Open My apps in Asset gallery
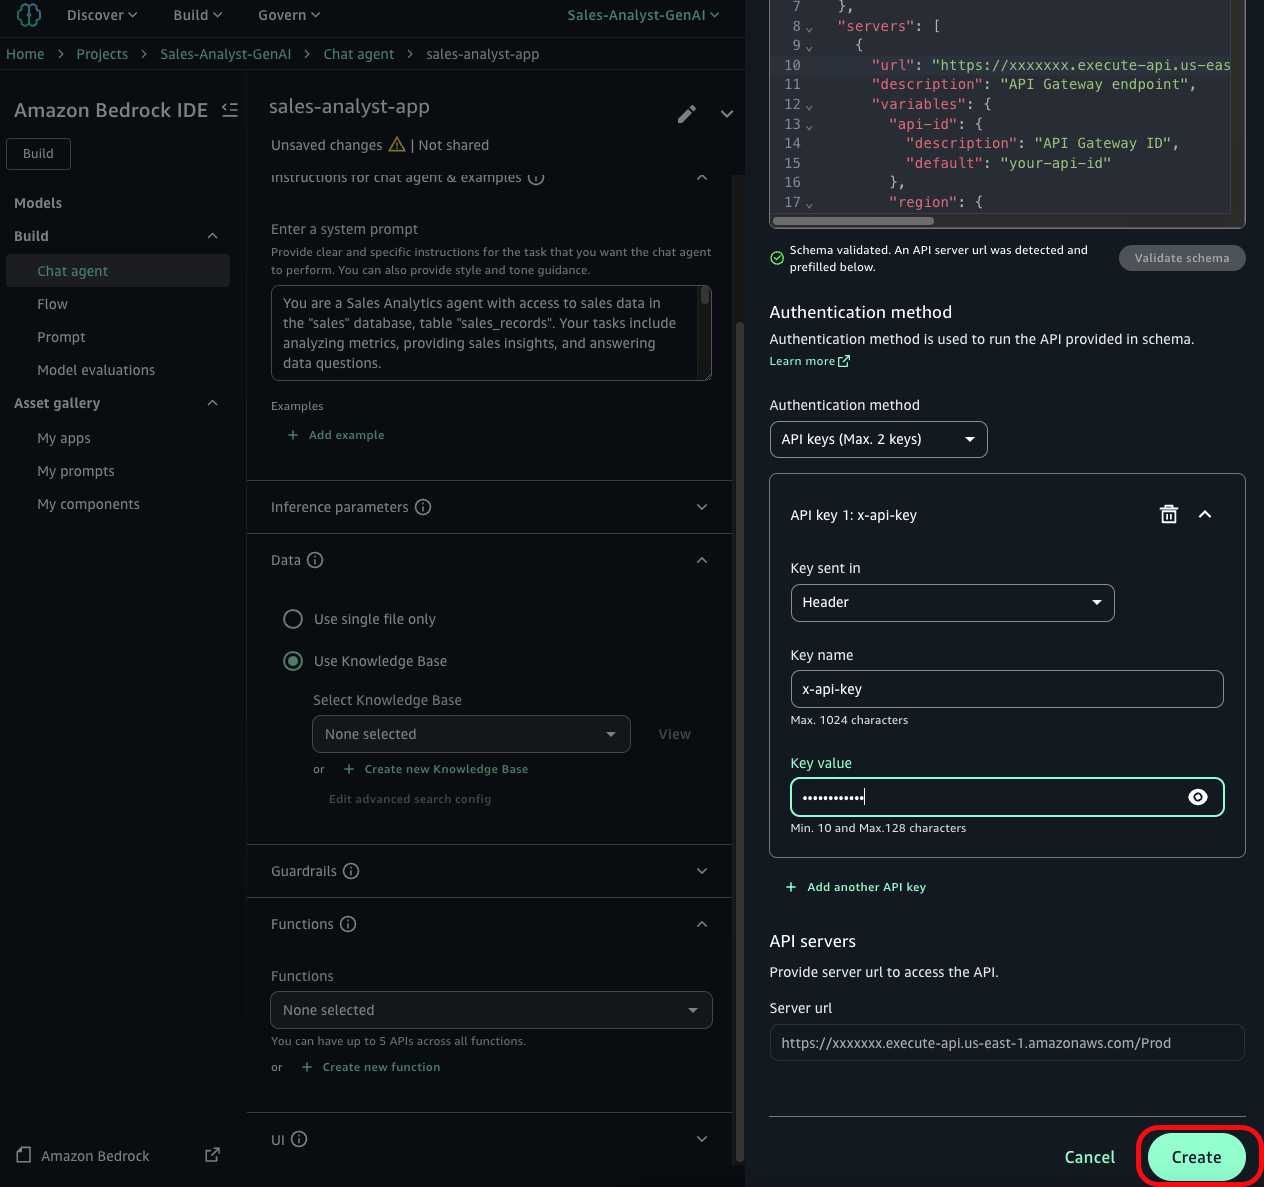The height and width of the screenshot is (1187, 1264). pos(64,438)
